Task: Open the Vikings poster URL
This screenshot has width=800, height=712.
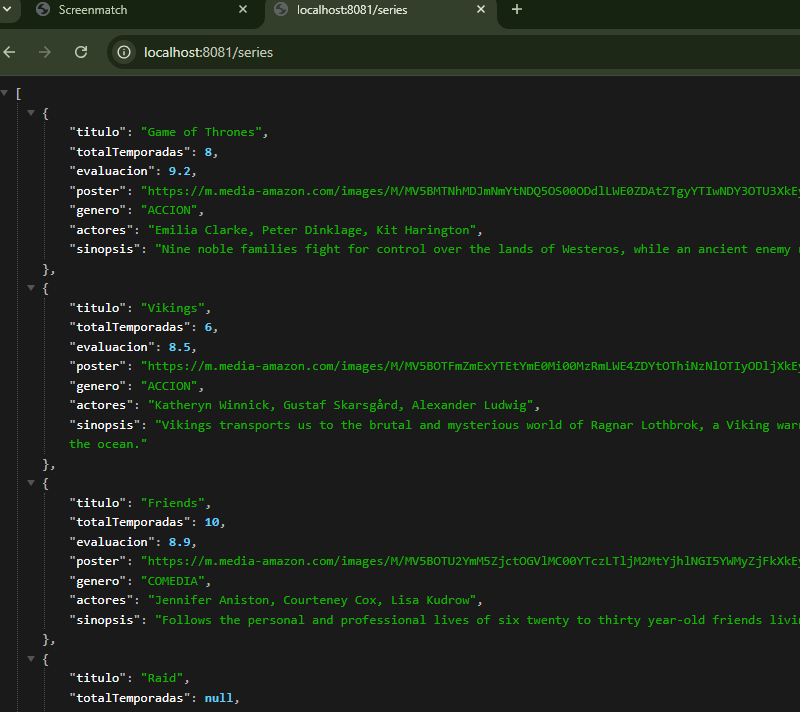Action: coord(470,366)
